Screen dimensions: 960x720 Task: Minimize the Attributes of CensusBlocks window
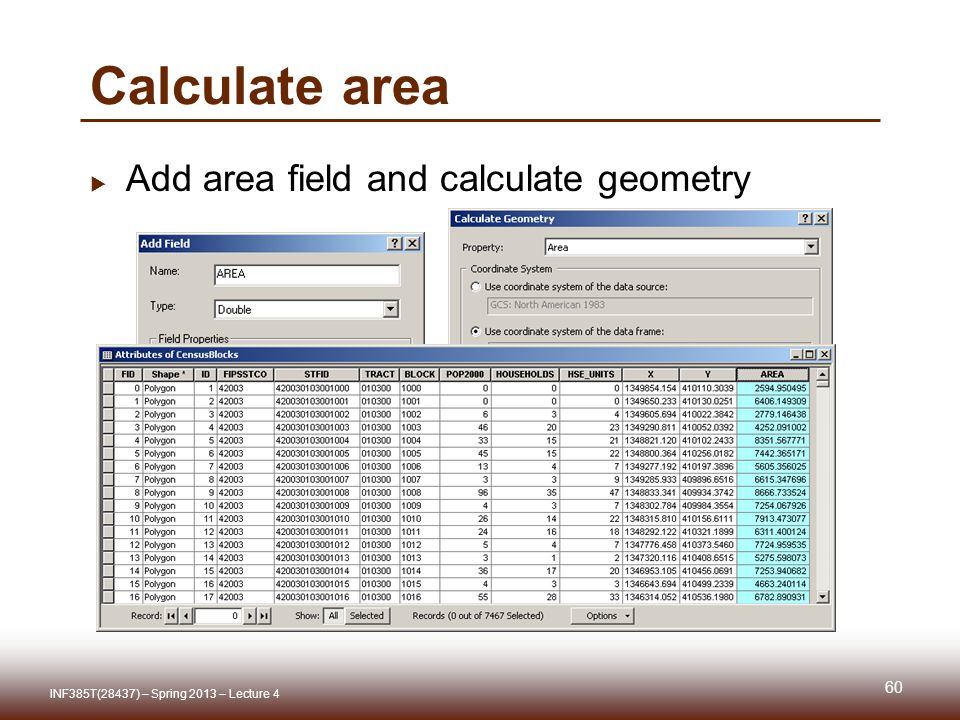pyautogui.click(x=796, y=354)
